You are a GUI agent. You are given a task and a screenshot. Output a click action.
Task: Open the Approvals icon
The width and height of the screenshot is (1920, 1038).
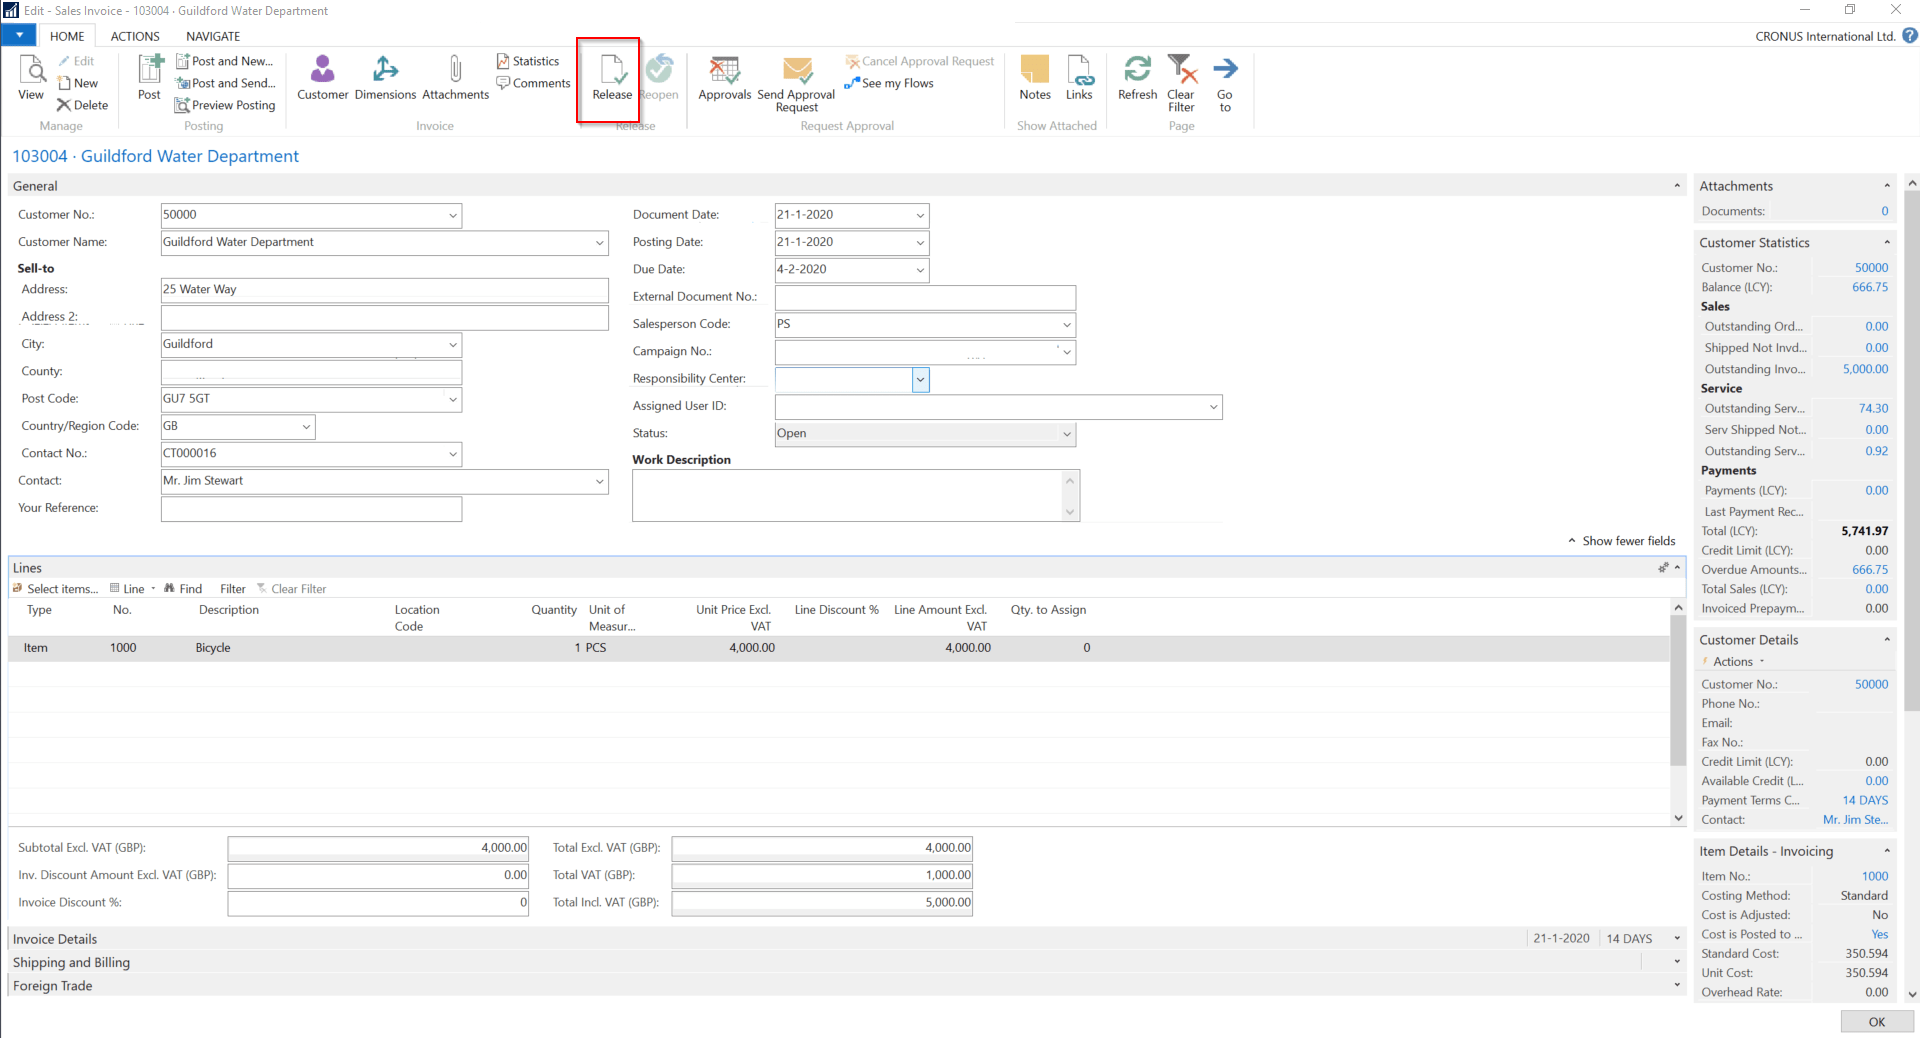724,70
